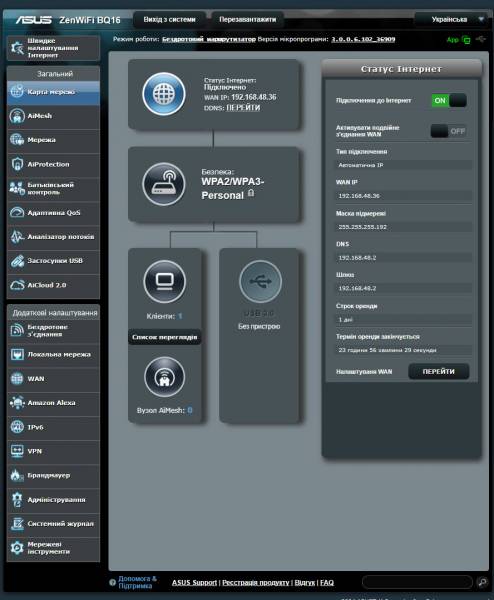Open AiMesh sidebar icon

[x=17, y=116]
